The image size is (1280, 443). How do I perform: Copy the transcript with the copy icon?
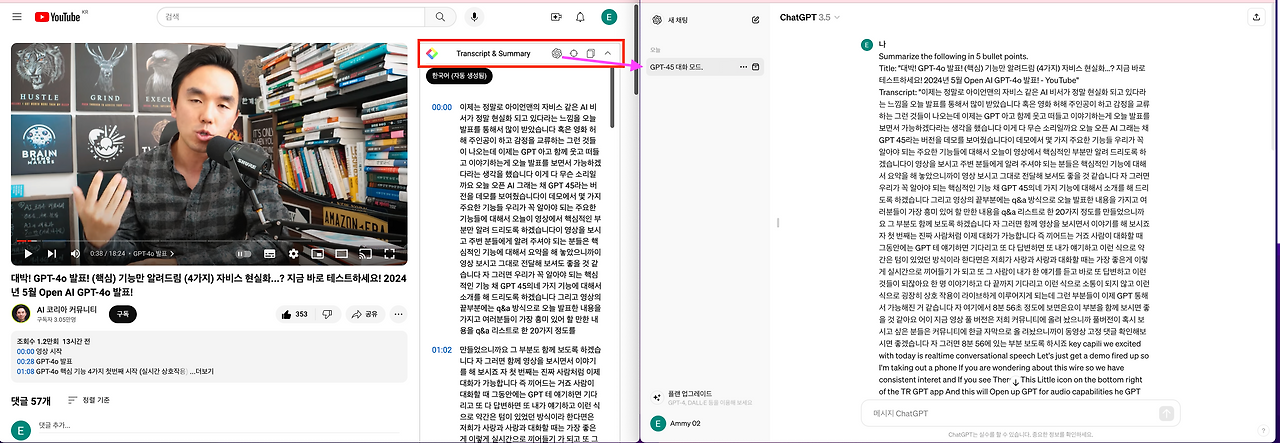[x=591, y=53]
